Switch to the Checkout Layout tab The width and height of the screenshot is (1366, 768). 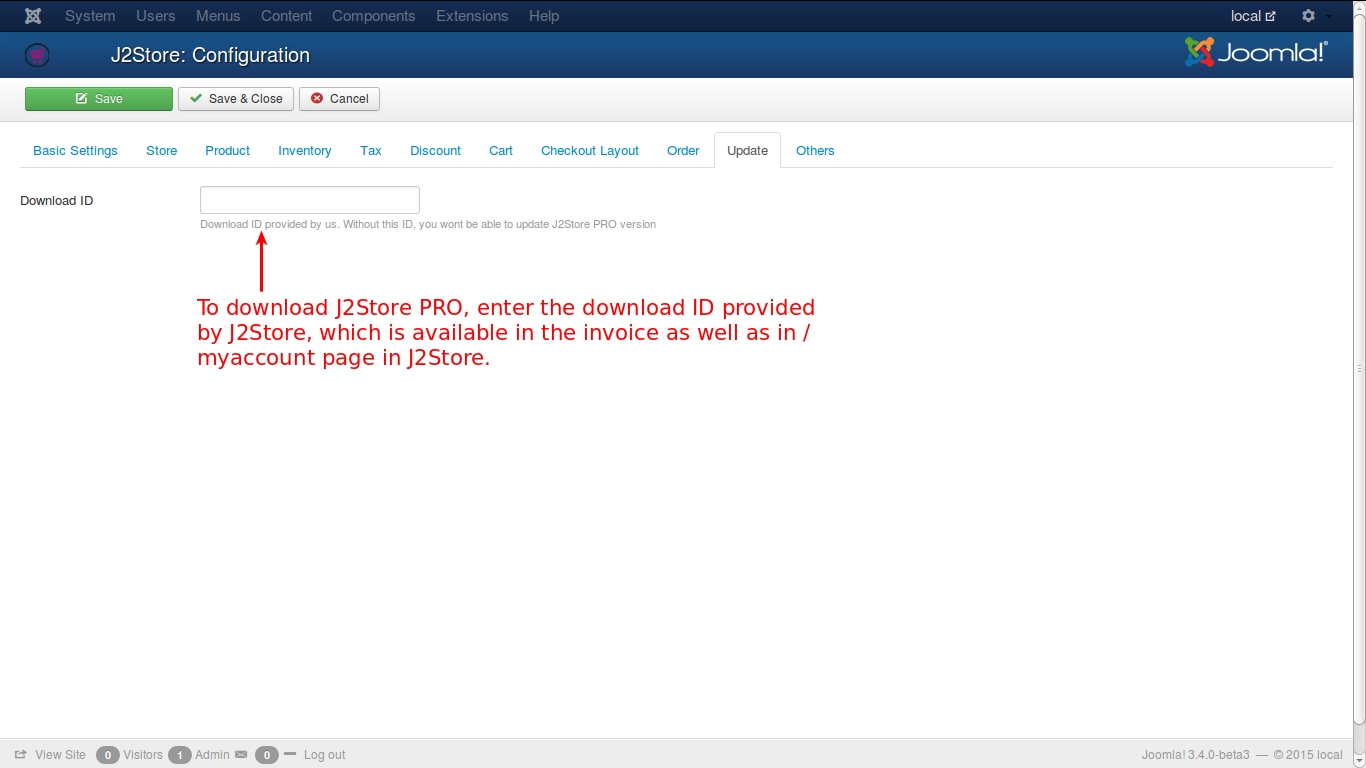click(x=590, y=151)
